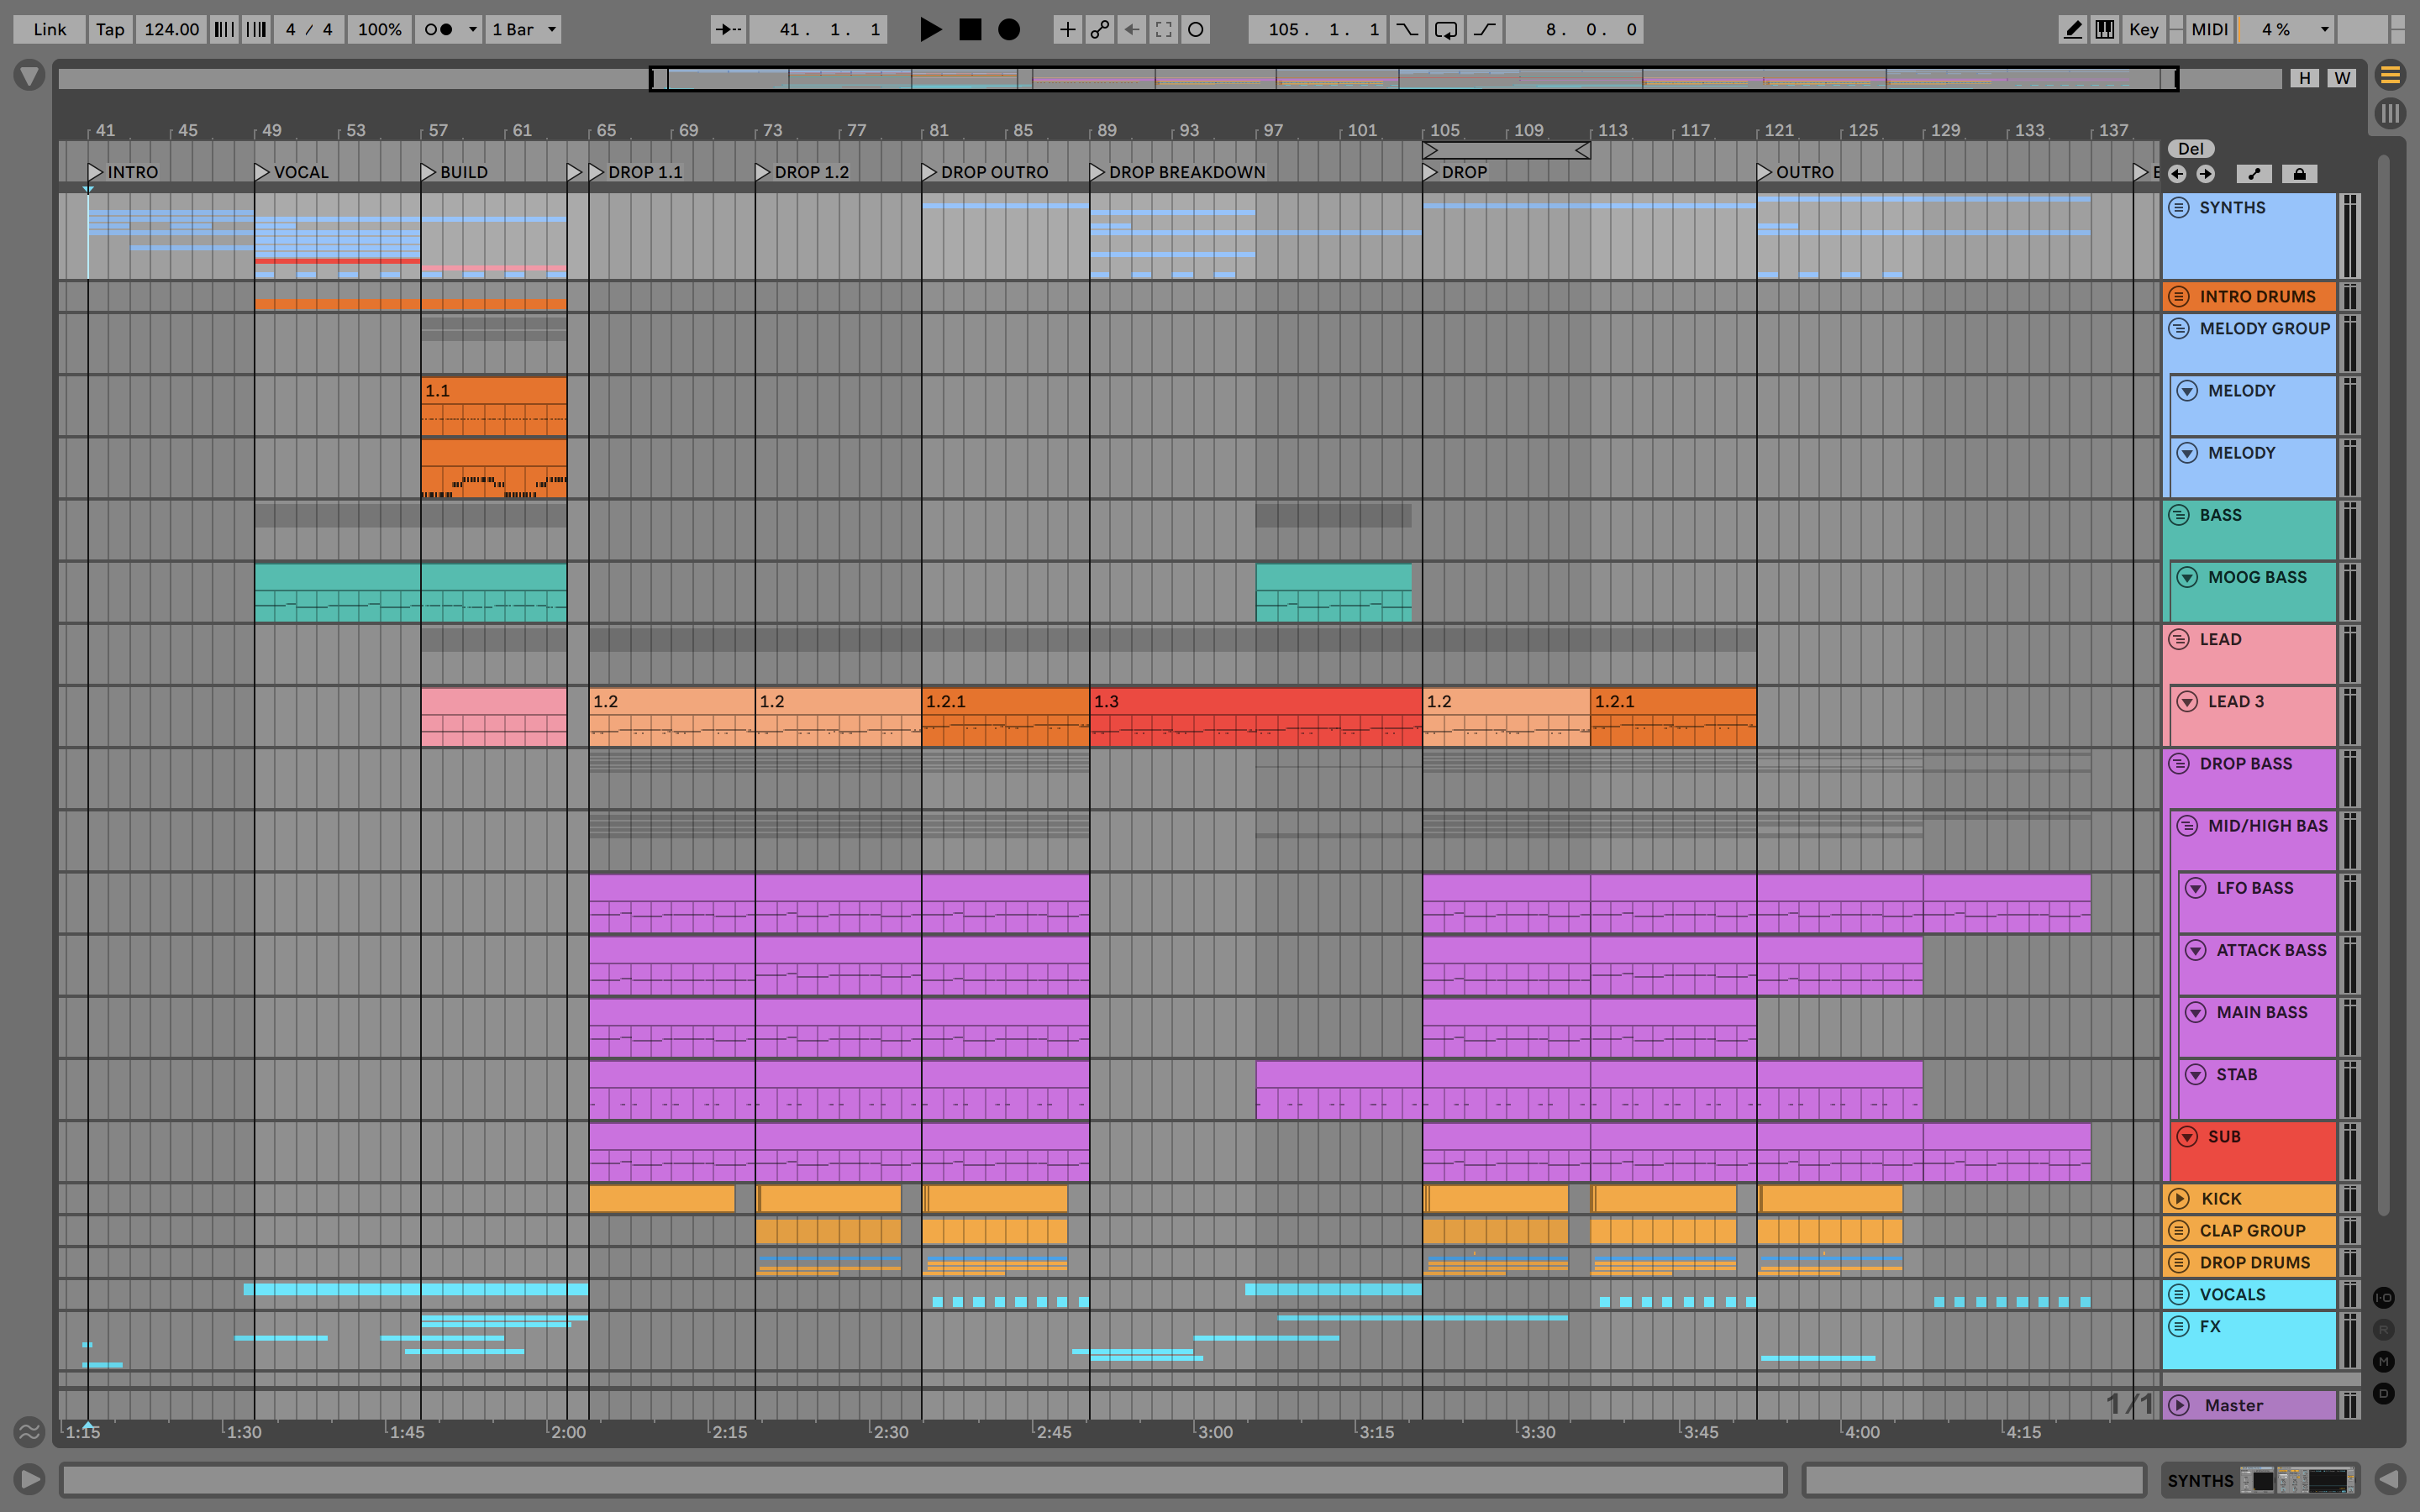Enable the Computer MIDI Keyboard icon

(2104, 29)
